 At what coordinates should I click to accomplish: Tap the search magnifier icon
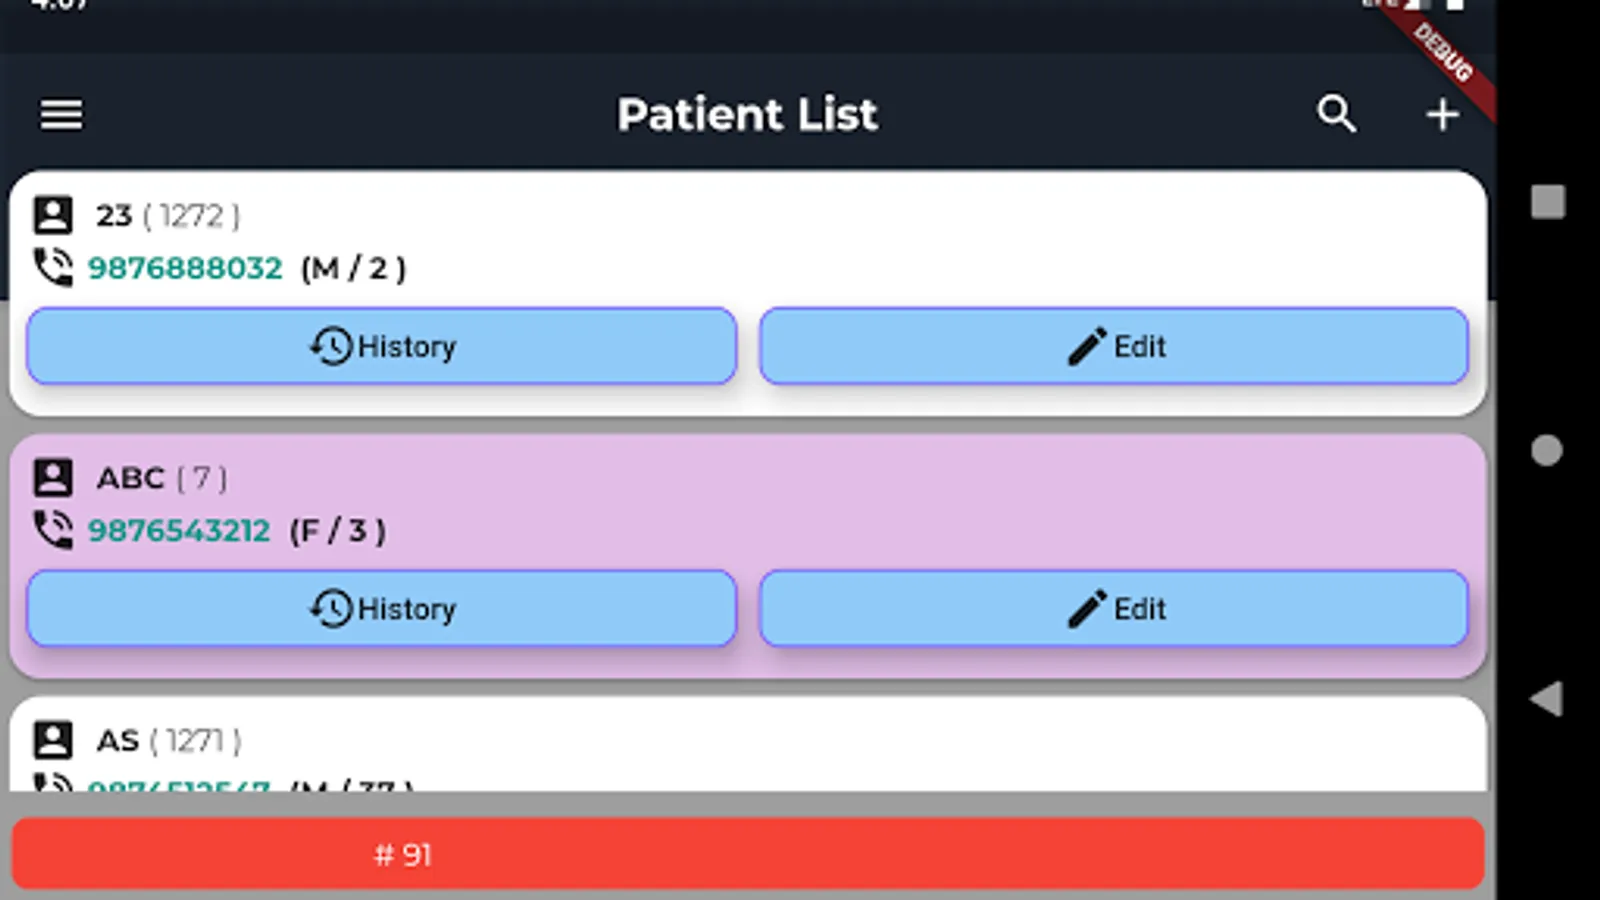pyautogui.click(x=1336, y=114)
